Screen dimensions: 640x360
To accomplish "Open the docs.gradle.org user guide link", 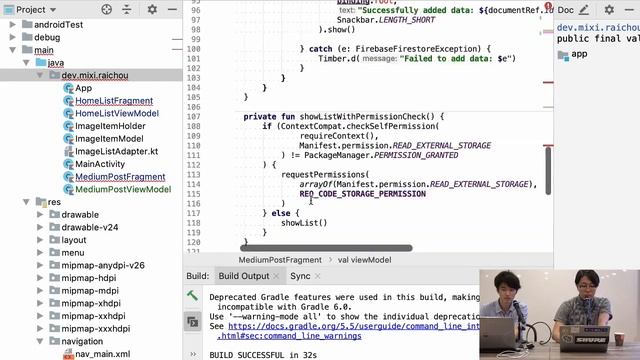I will (354, 326).
